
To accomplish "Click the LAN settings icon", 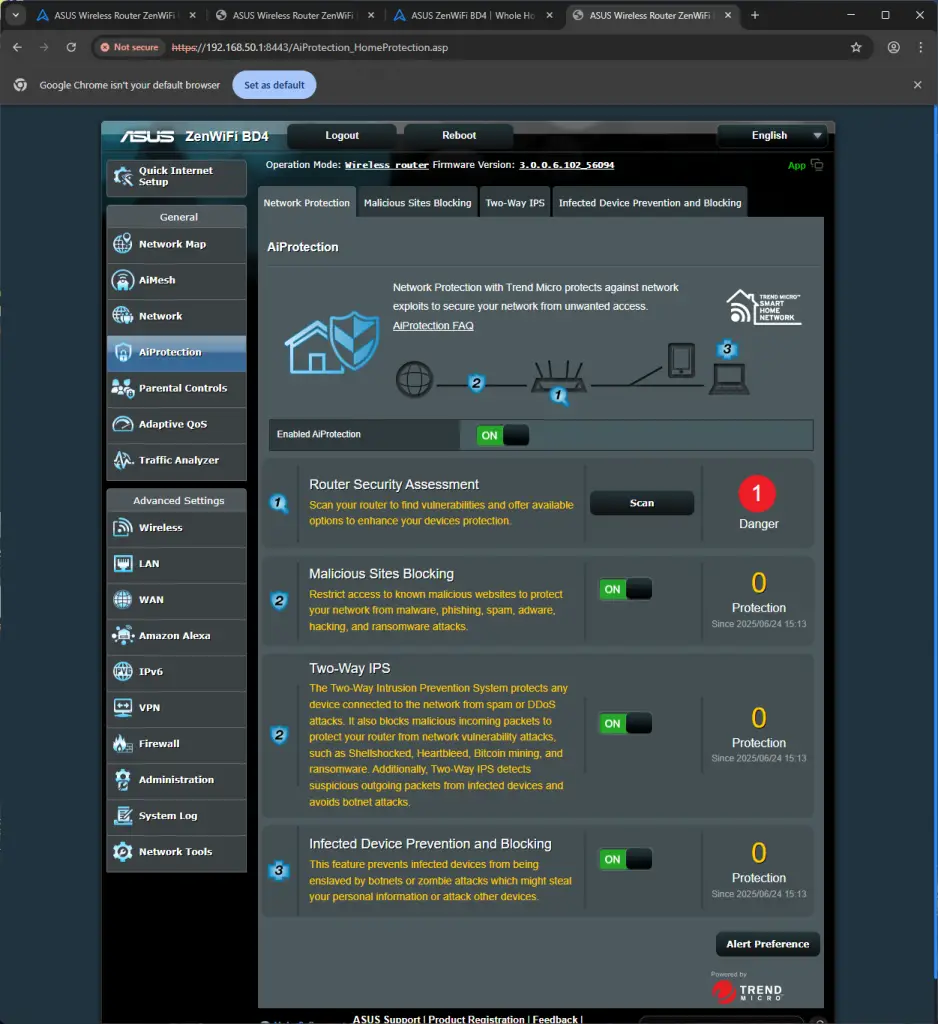I will coord(123,563).
